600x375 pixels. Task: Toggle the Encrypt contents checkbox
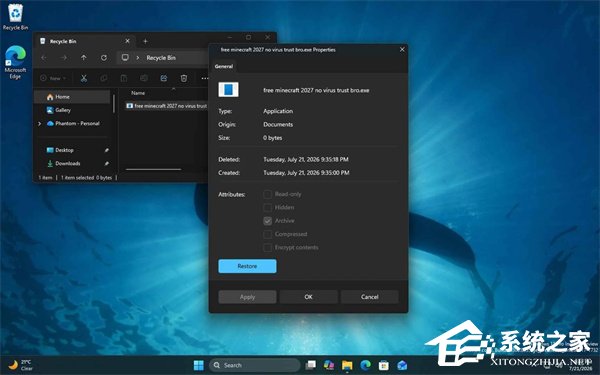coord(267,248)
